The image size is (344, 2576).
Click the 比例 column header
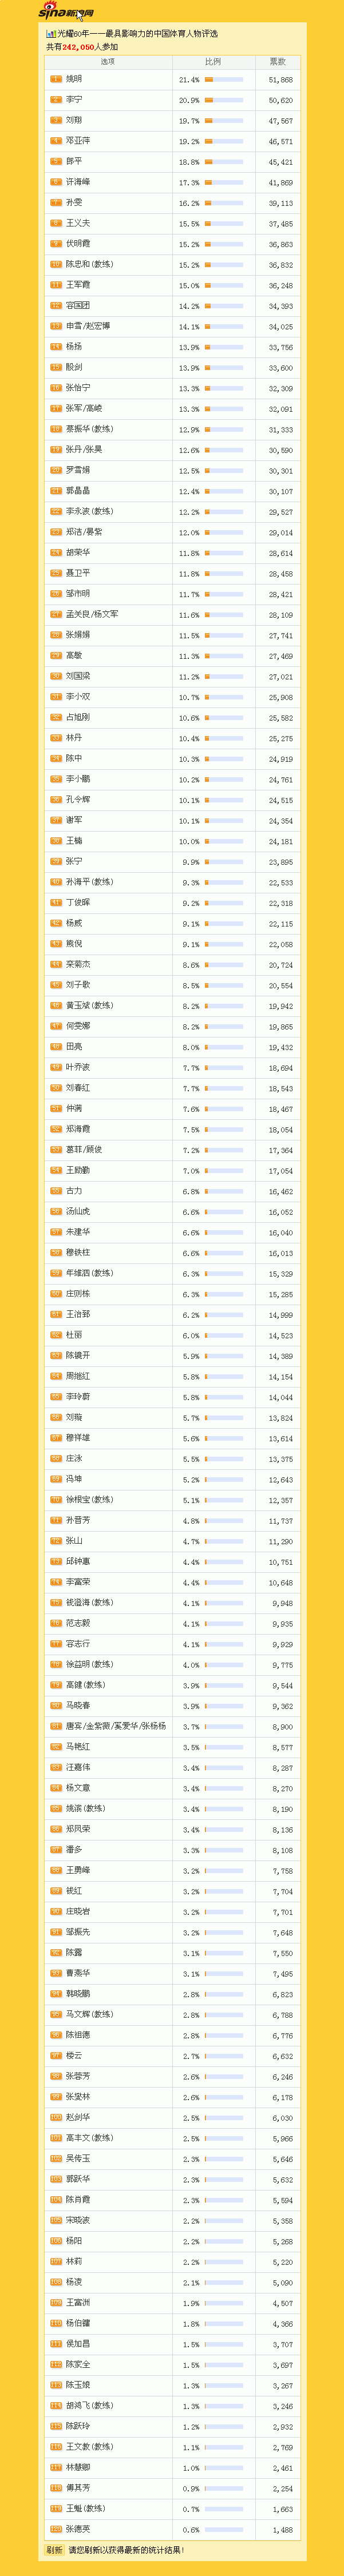click(213, 62)
